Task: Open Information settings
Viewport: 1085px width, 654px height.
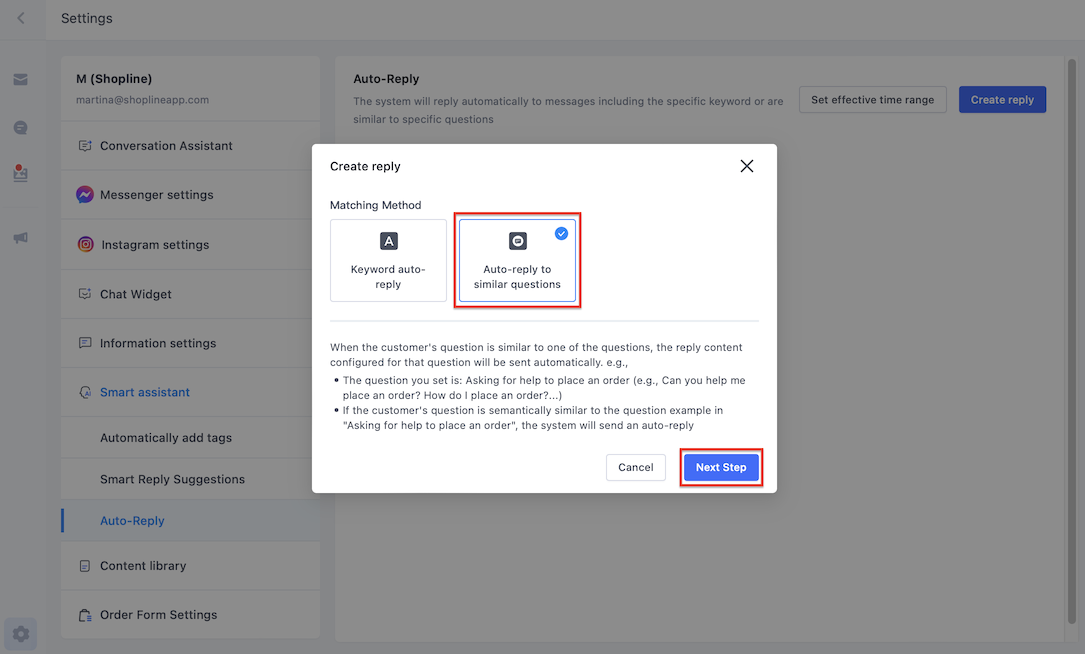Action: [x=190, y=343]
